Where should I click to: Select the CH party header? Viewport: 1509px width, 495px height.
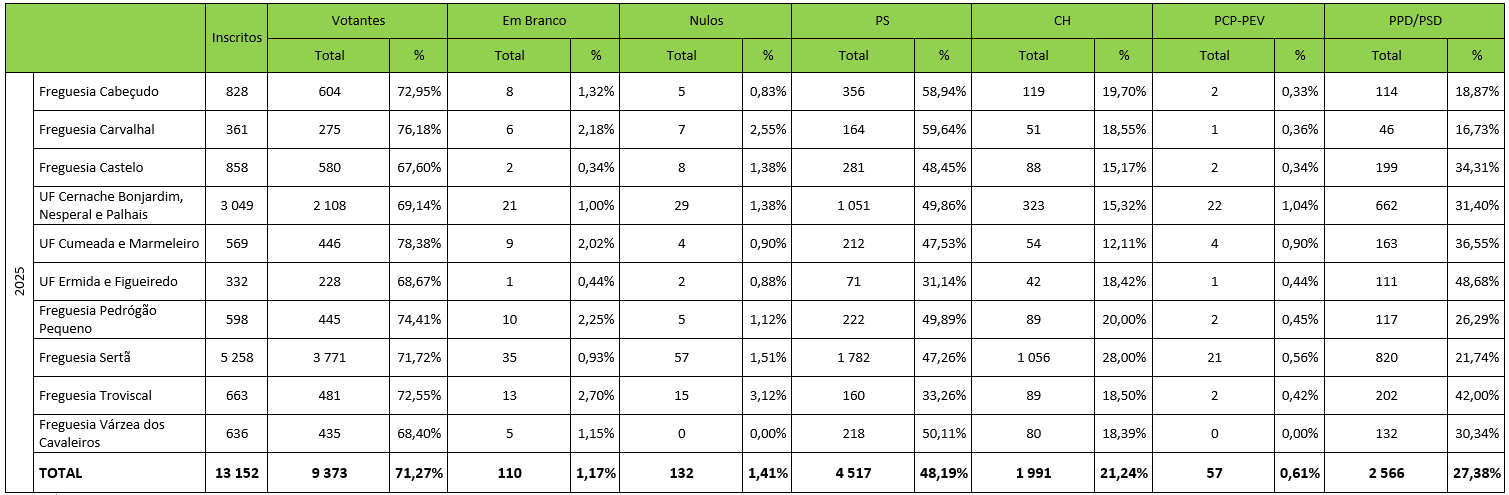click(1060, 20)
